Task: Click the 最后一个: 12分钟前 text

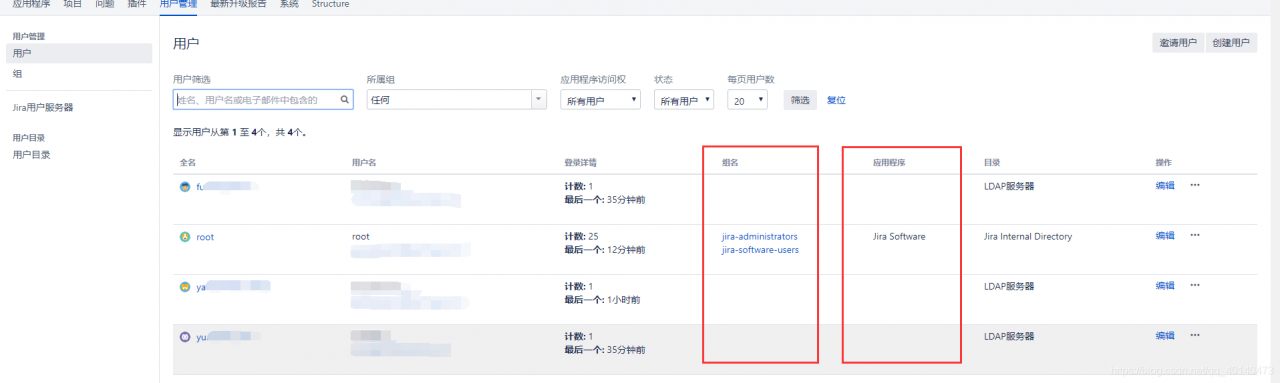Action: pos(605,250)
